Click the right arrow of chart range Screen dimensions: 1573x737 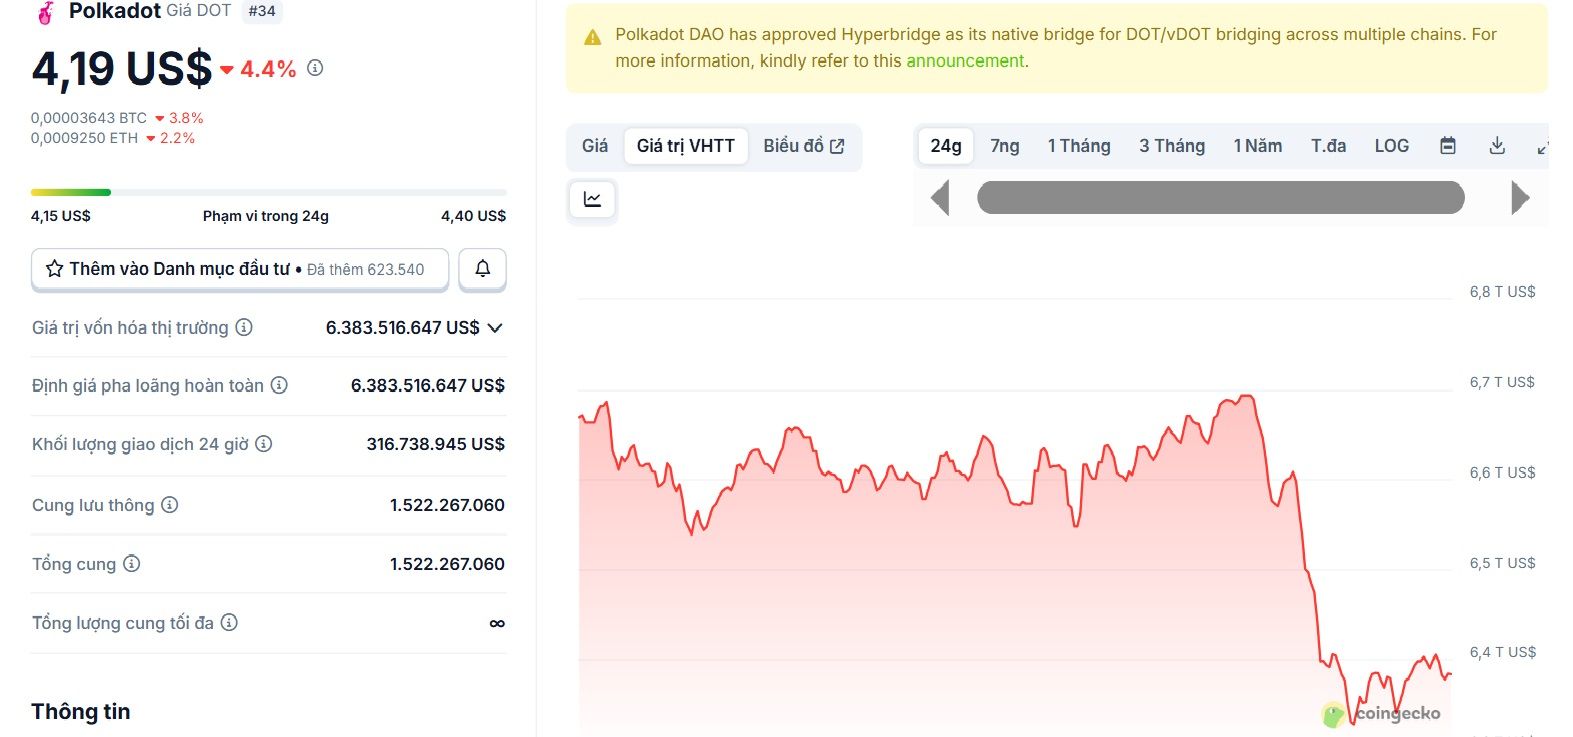coord(1520,198)
